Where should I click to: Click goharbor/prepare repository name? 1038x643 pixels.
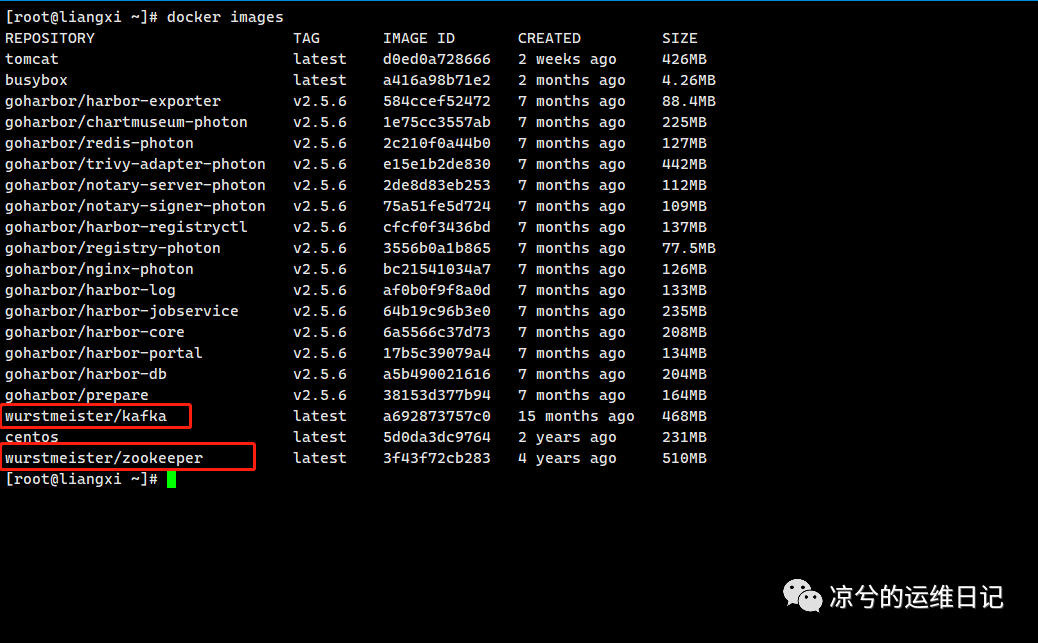coord(77,395)
